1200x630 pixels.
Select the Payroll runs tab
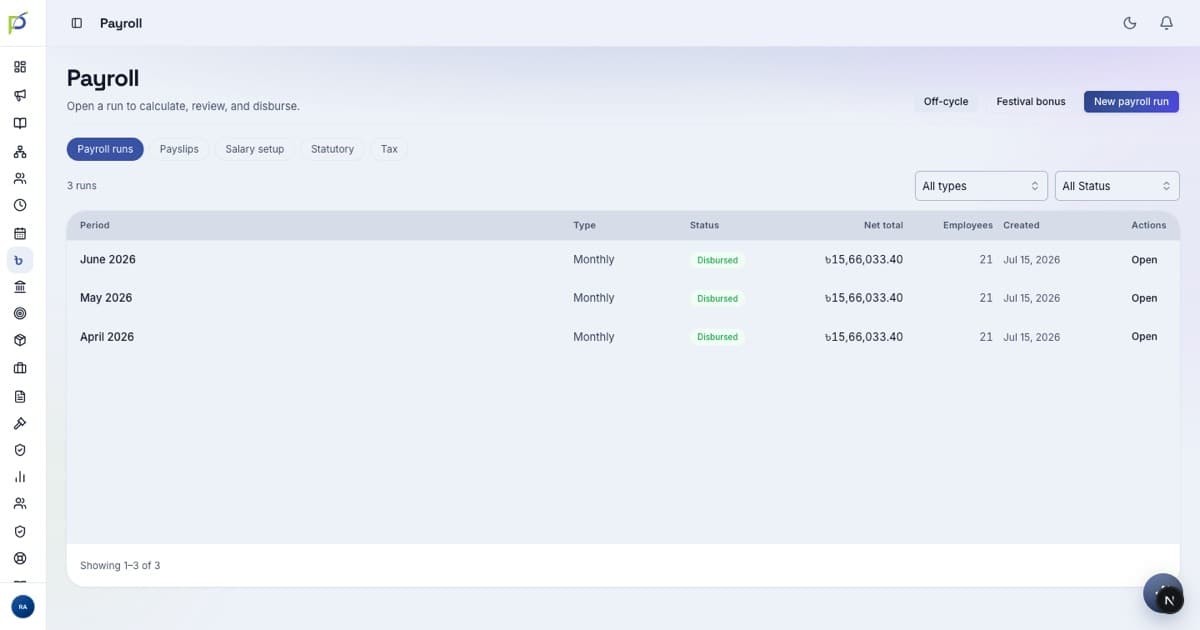pos(105,149)
